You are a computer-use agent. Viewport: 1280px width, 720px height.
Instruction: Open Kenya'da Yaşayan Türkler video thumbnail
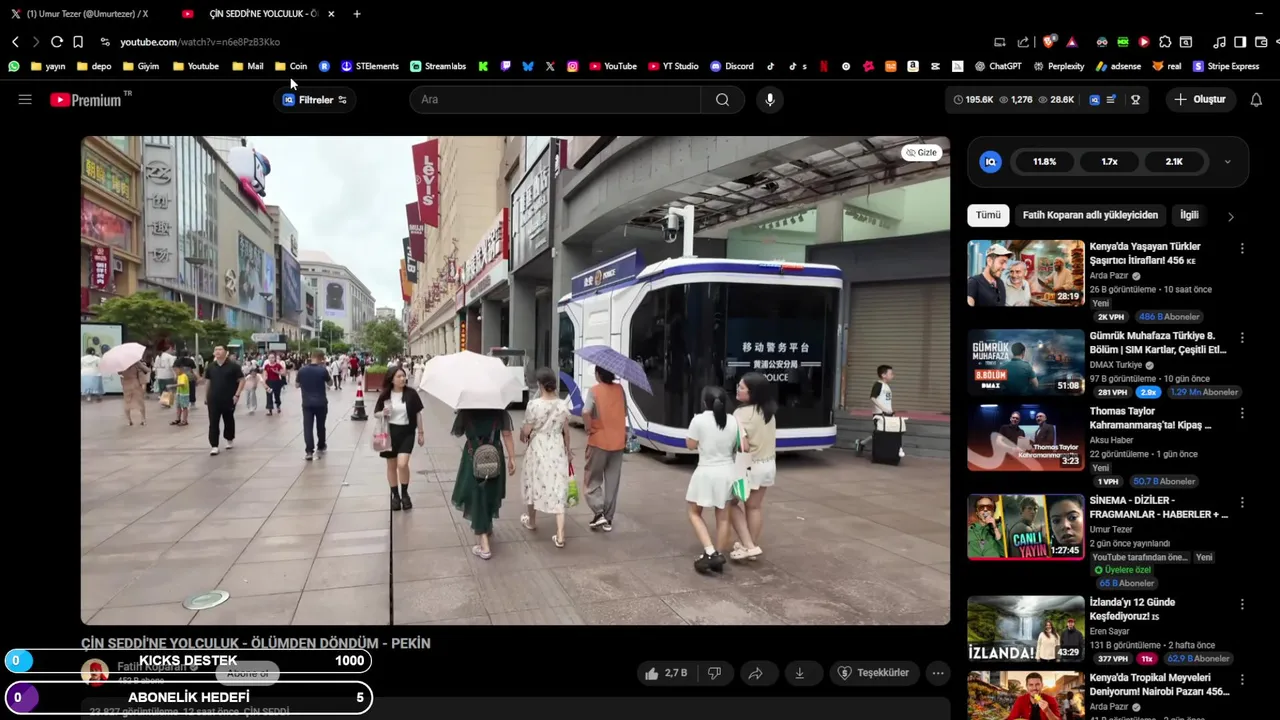tap(1025, 273)
